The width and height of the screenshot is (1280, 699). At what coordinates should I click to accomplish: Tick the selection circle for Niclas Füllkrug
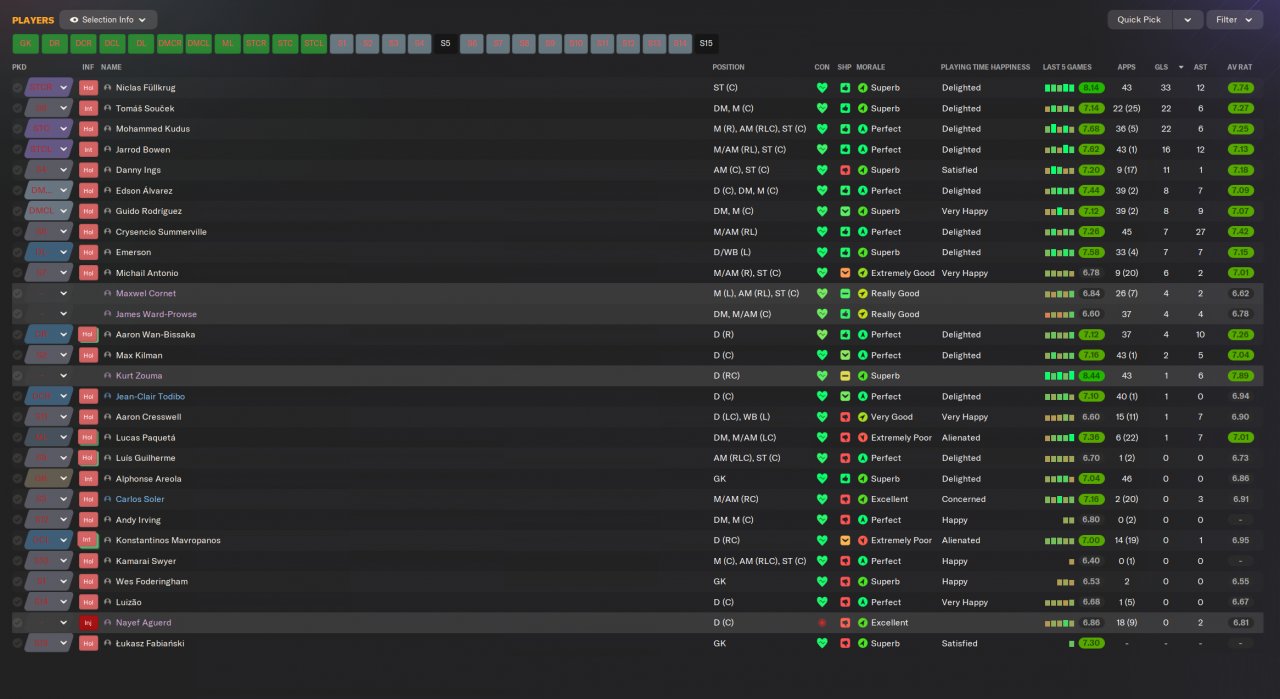click(x=17, y=88)
